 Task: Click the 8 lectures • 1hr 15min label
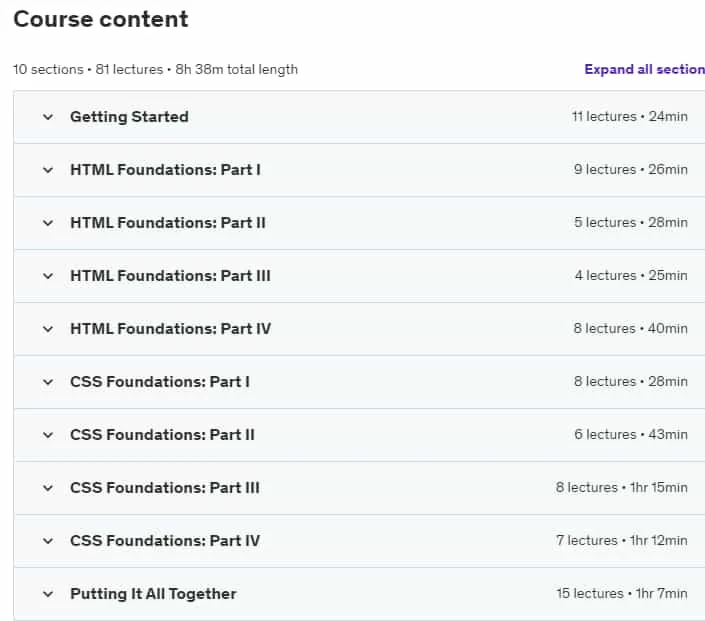(621, 487)
